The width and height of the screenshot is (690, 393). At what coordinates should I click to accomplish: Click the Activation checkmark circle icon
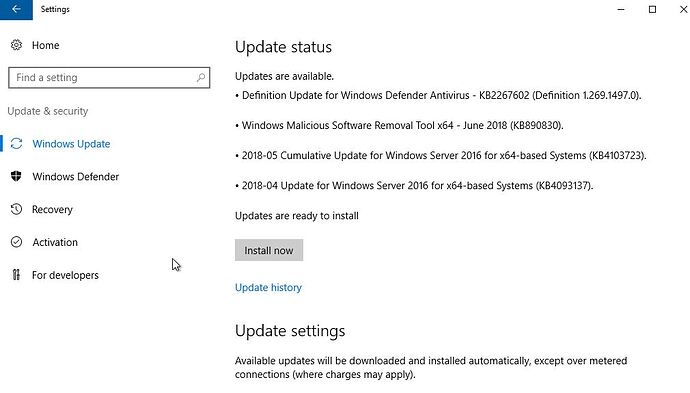point(16,242)
